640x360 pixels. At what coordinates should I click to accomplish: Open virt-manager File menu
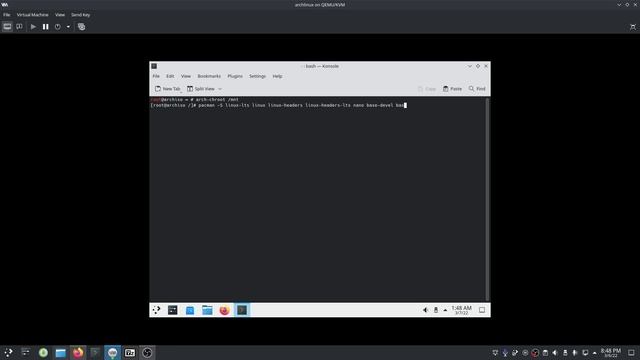point(7,15)
